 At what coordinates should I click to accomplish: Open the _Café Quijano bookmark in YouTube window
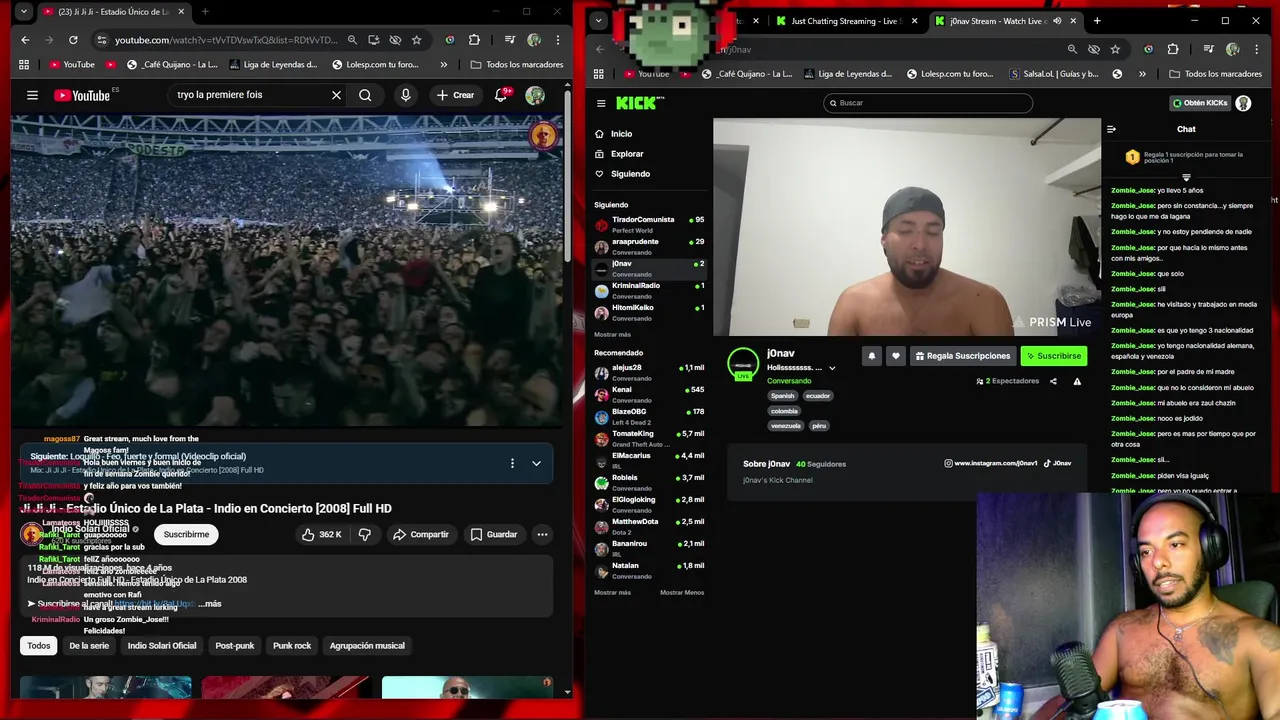[172, 65]
